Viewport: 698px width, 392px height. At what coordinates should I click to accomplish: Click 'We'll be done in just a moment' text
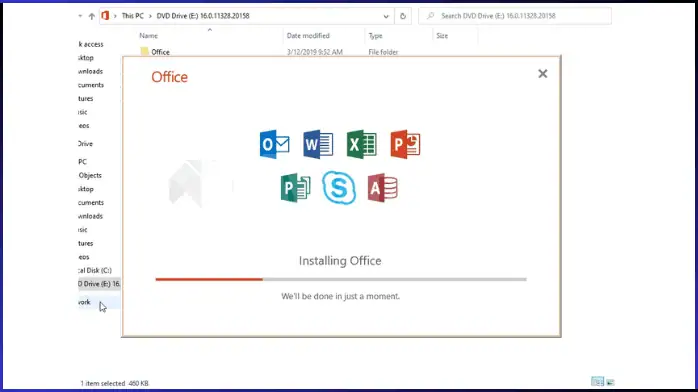(341, 296)
